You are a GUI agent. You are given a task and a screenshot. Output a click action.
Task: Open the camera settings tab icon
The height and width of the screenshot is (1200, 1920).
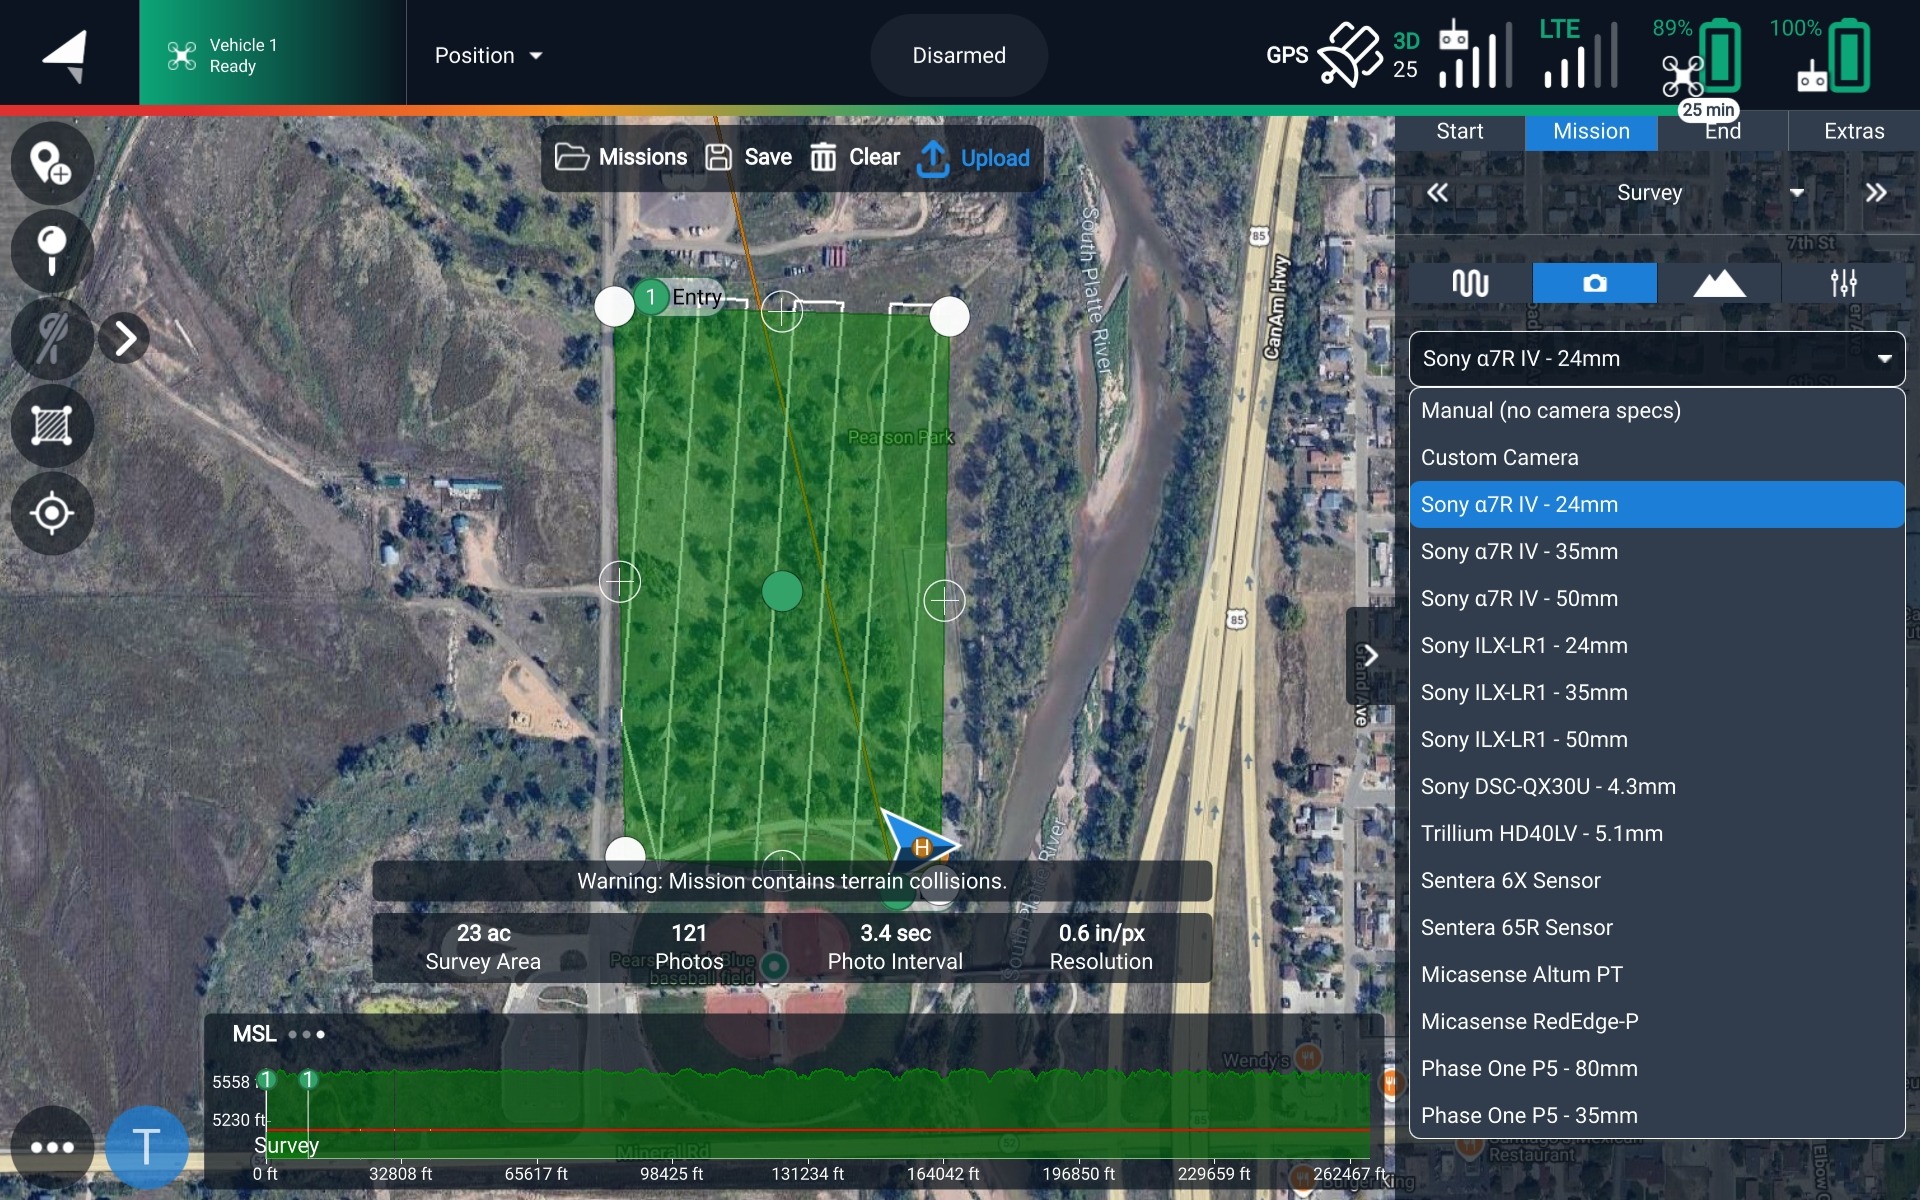(x=1594, y=283)
